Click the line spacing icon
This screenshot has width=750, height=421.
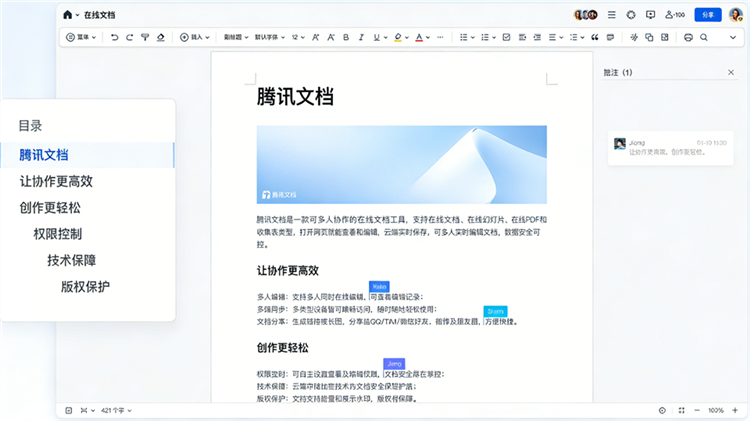[x=574, y=37]
